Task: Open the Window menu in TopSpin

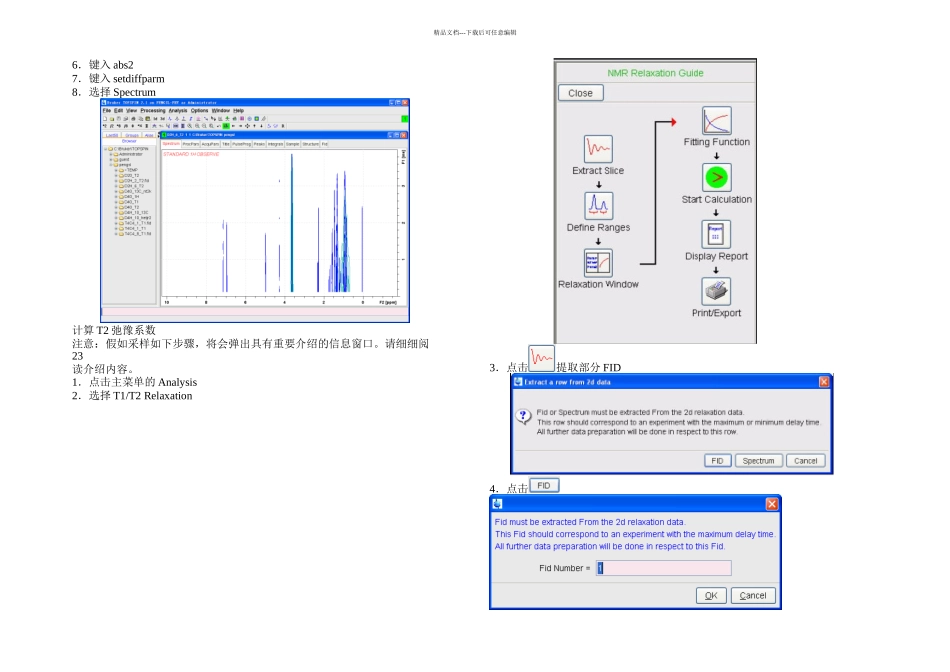Action: pyautogui.click(x=221, y=111)
